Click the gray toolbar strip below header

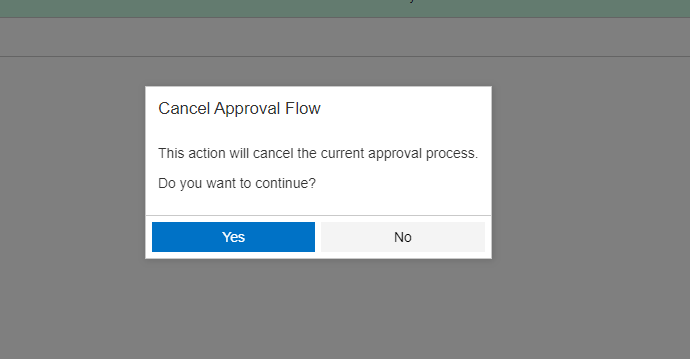(345, 37)
